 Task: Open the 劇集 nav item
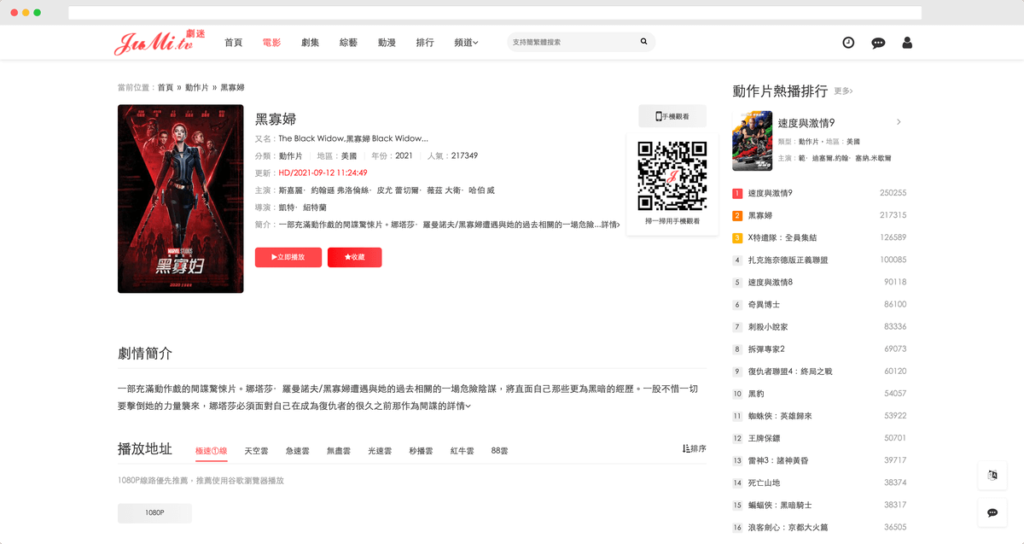coord(310,42)
